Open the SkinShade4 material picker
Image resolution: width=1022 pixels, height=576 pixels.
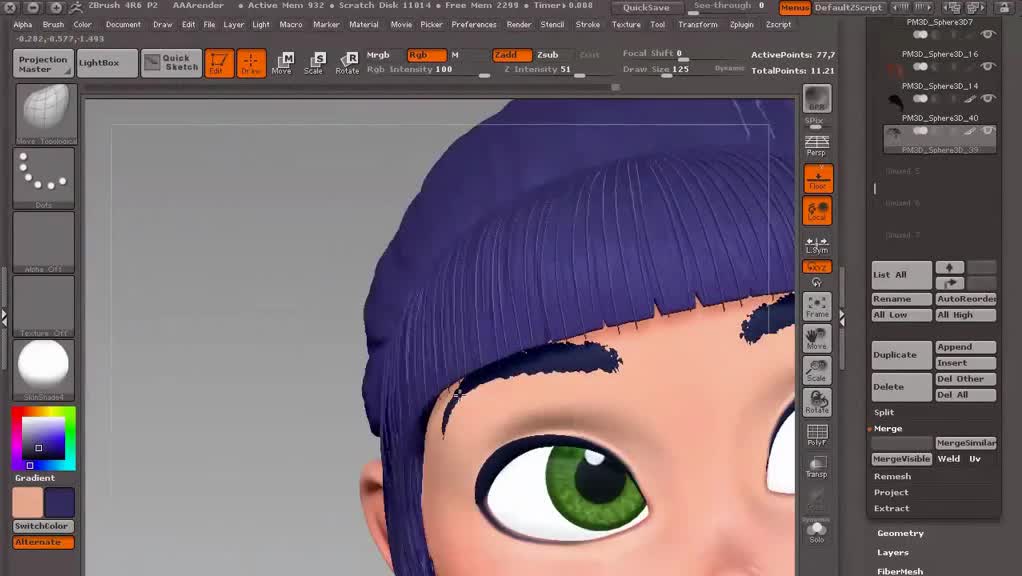44,369
